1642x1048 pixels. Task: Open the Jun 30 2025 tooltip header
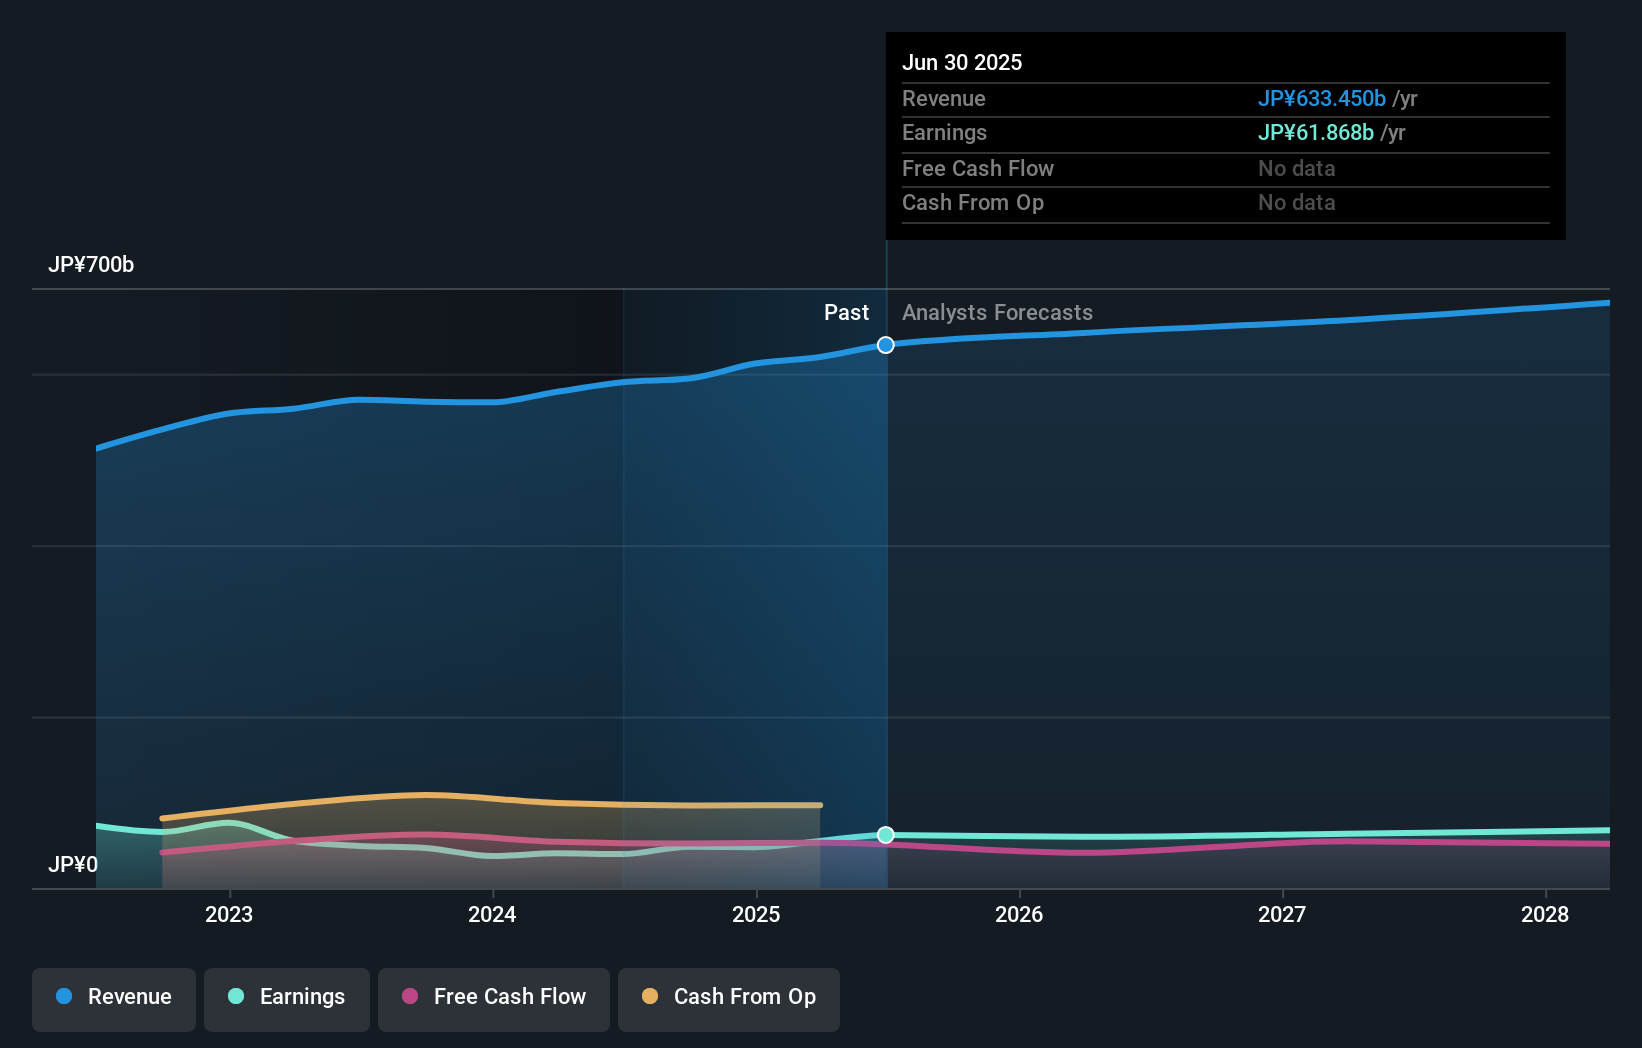962,62
